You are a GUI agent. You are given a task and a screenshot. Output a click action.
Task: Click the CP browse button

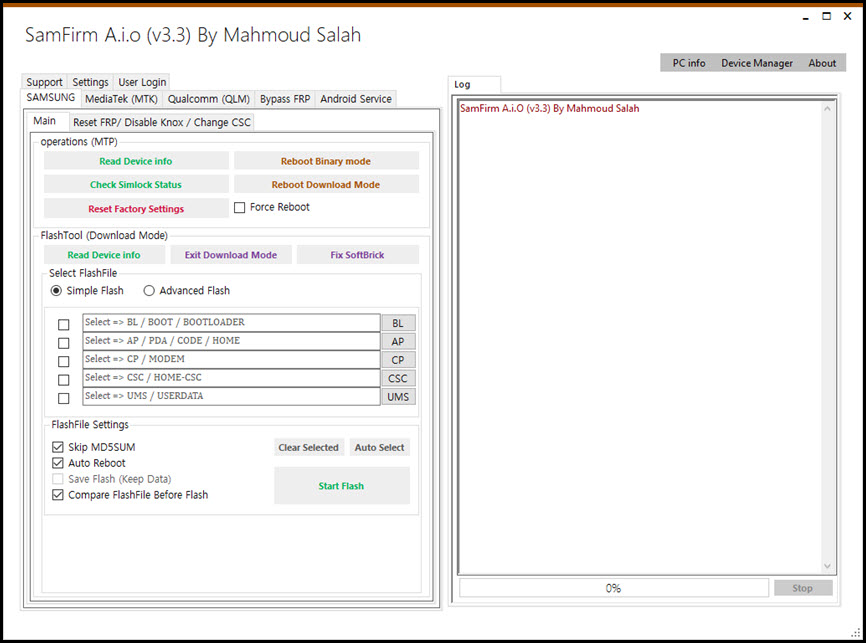[x=398, y=360]
